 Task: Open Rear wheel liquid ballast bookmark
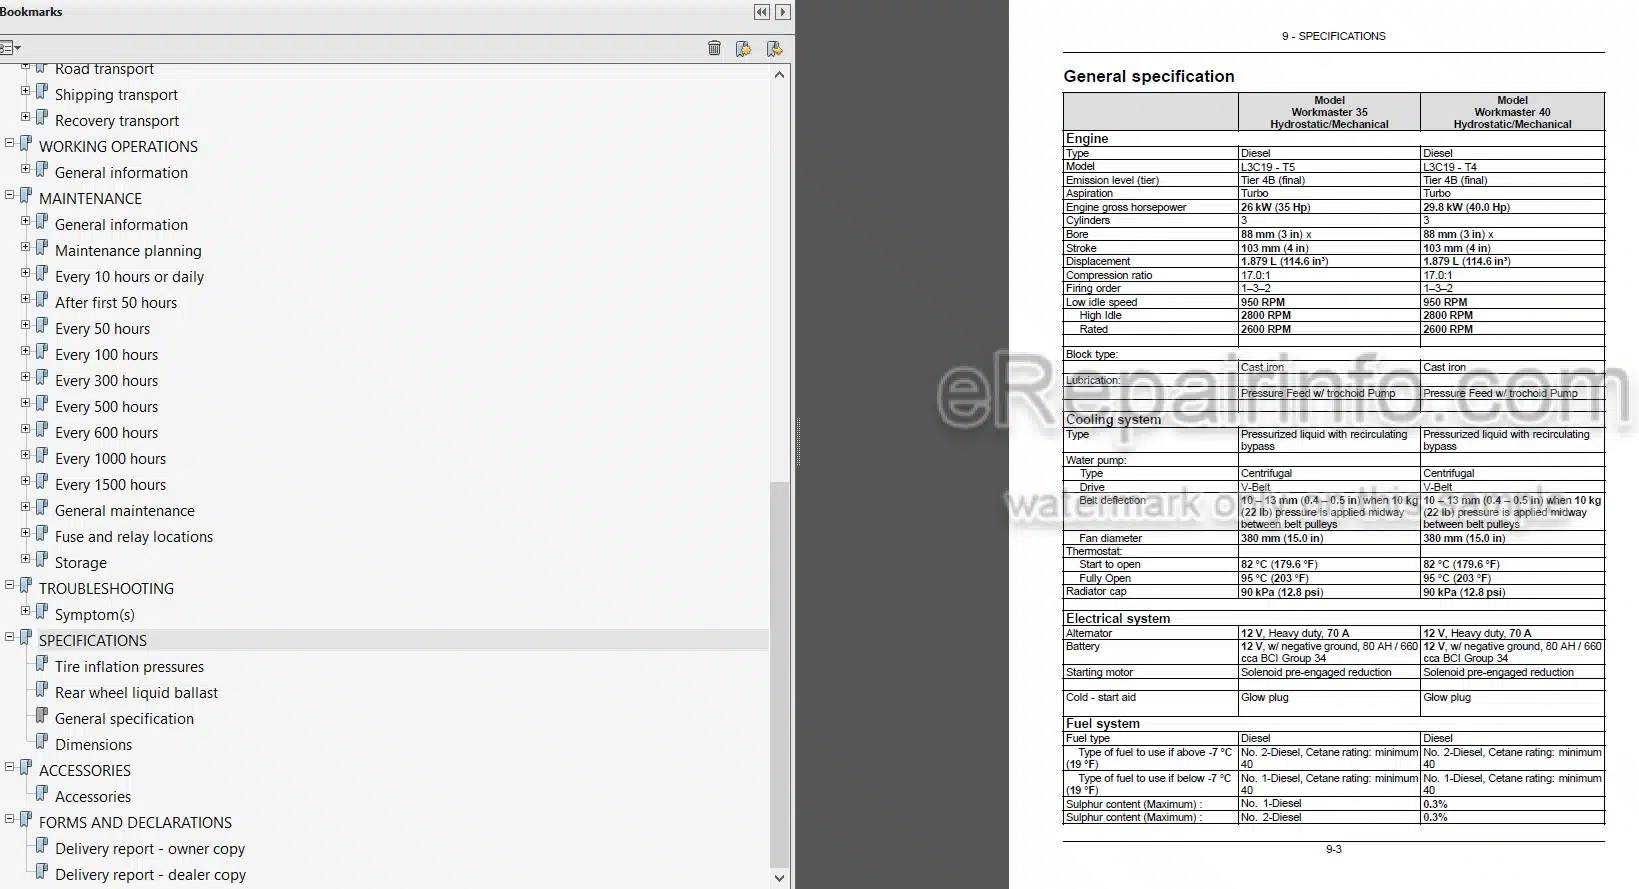(136, 693)
